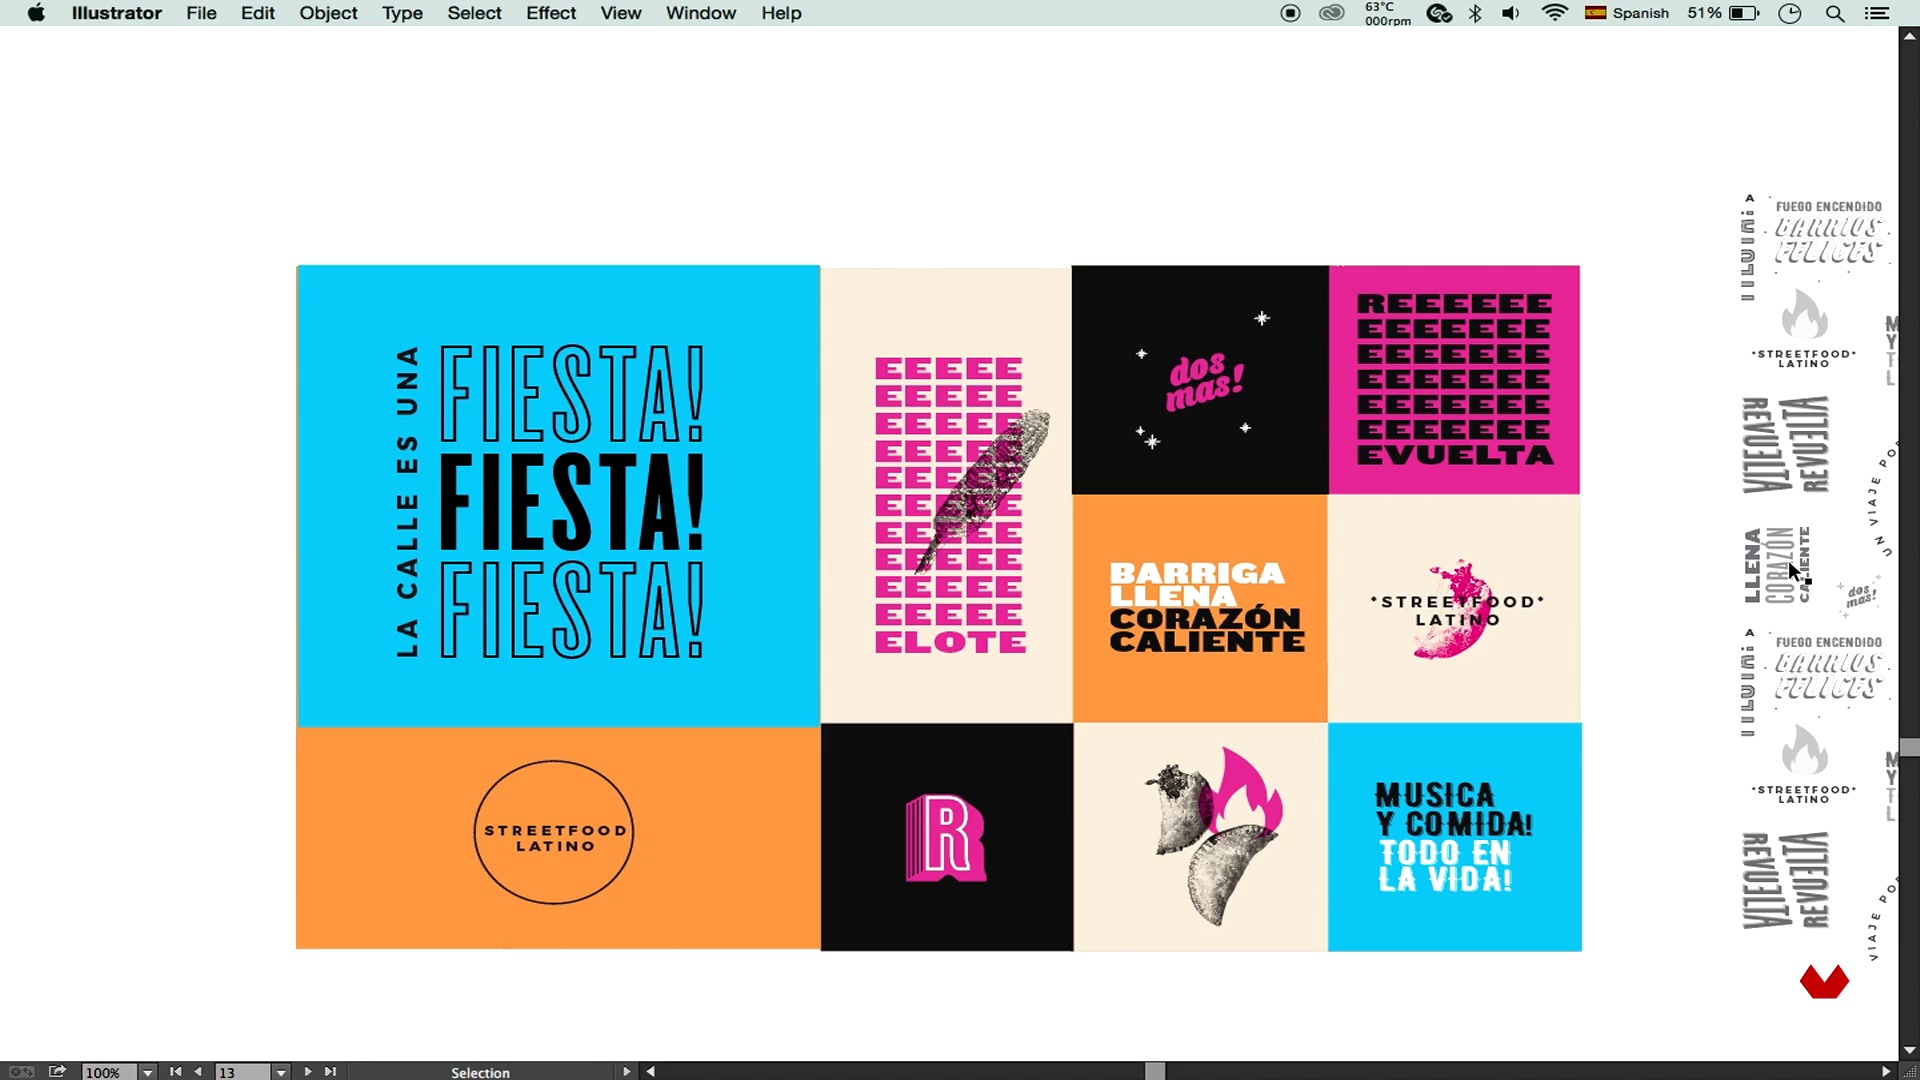This screenshot has width=1920, height=1080.
Task: Open Notification Center list icon
Action: pos(1877,13)
